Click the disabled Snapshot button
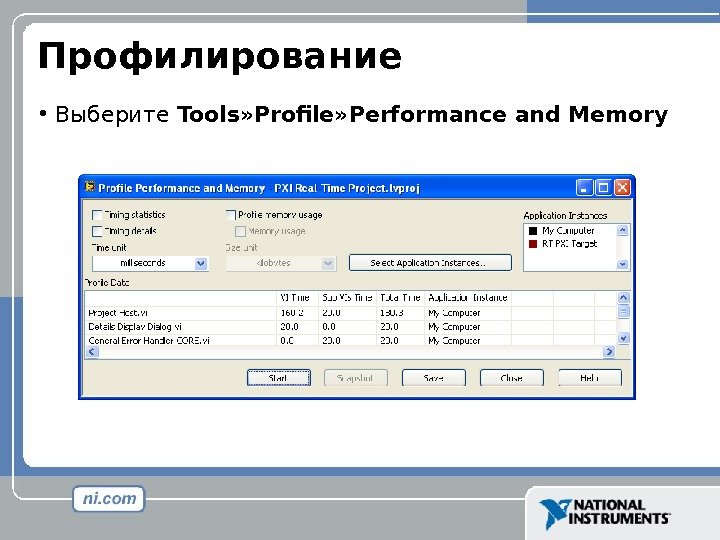The height and width of the screenshot is (540, 720). point(356,378)
